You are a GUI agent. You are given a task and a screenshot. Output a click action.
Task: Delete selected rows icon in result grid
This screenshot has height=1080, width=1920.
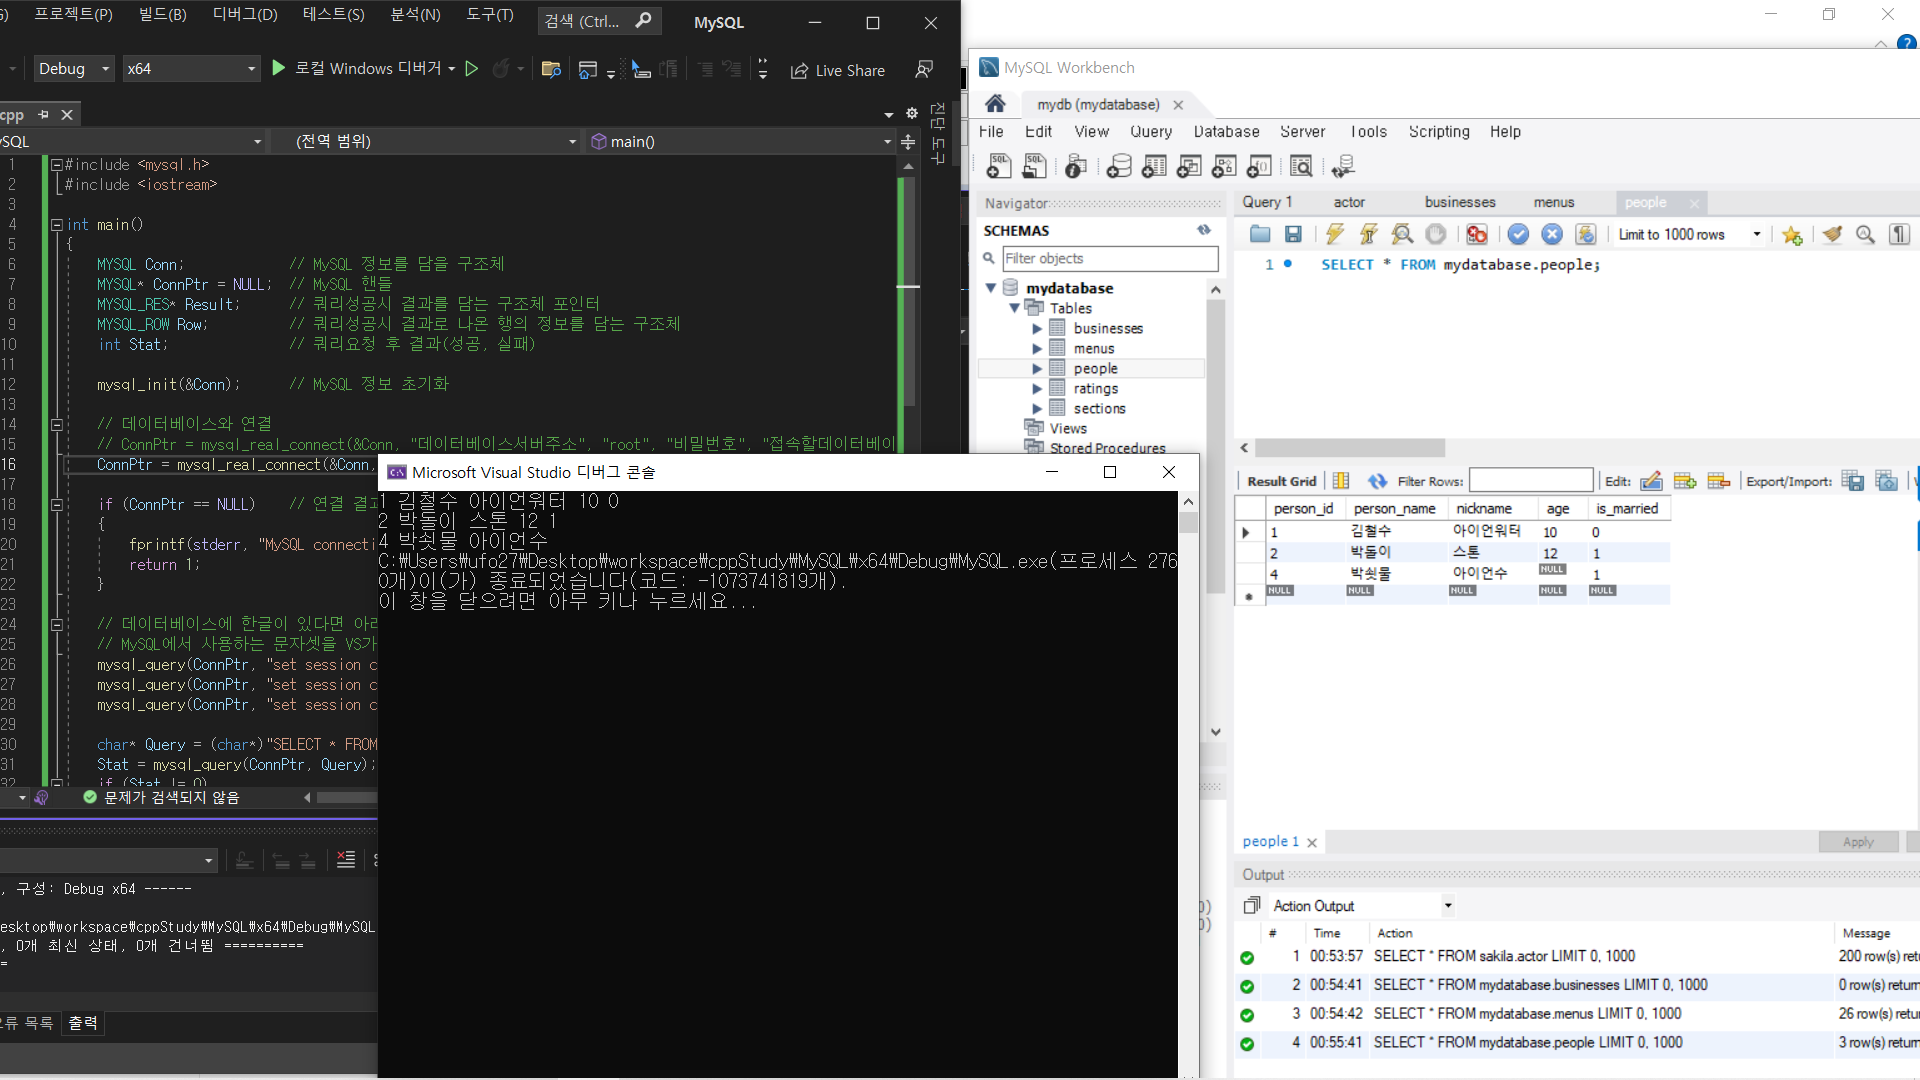[x=1719, y=481]
